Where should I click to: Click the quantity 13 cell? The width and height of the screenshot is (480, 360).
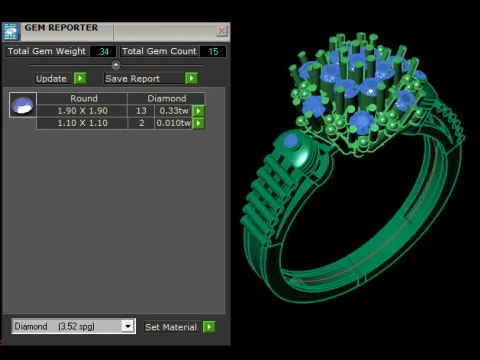click(141, 111)
